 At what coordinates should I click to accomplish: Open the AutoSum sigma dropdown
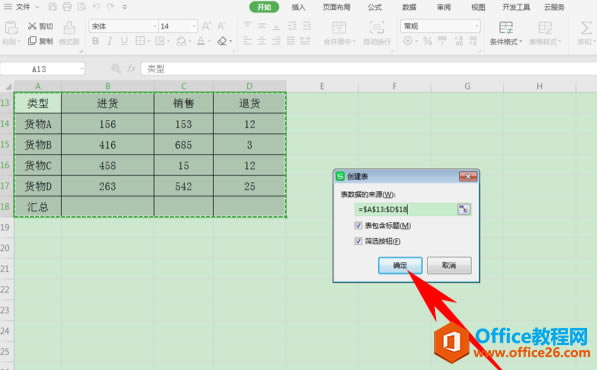click(x=586, y=33)
